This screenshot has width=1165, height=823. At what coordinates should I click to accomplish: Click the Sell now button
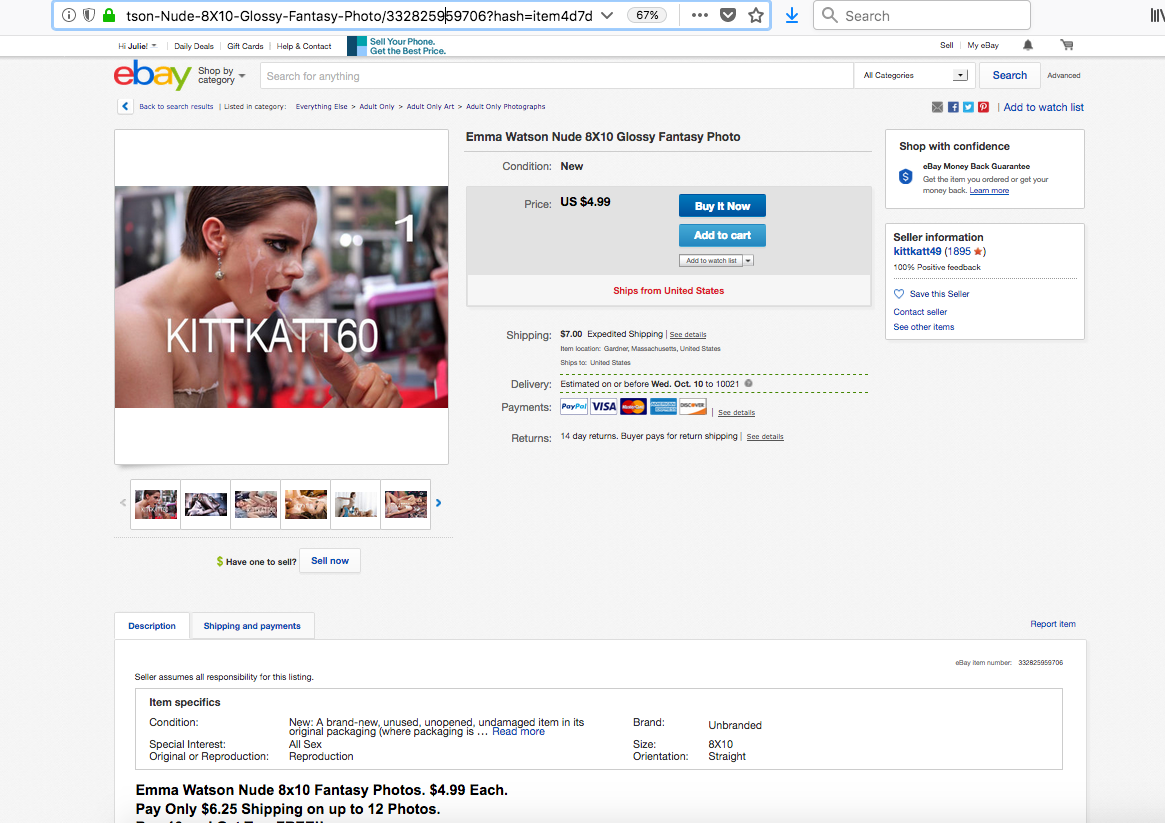(330, 561)
